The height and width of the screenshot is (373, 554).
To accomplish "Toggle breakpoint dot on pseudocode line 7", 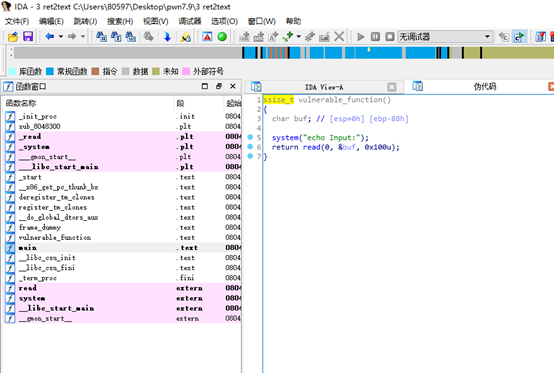I will tap(250, 156).
